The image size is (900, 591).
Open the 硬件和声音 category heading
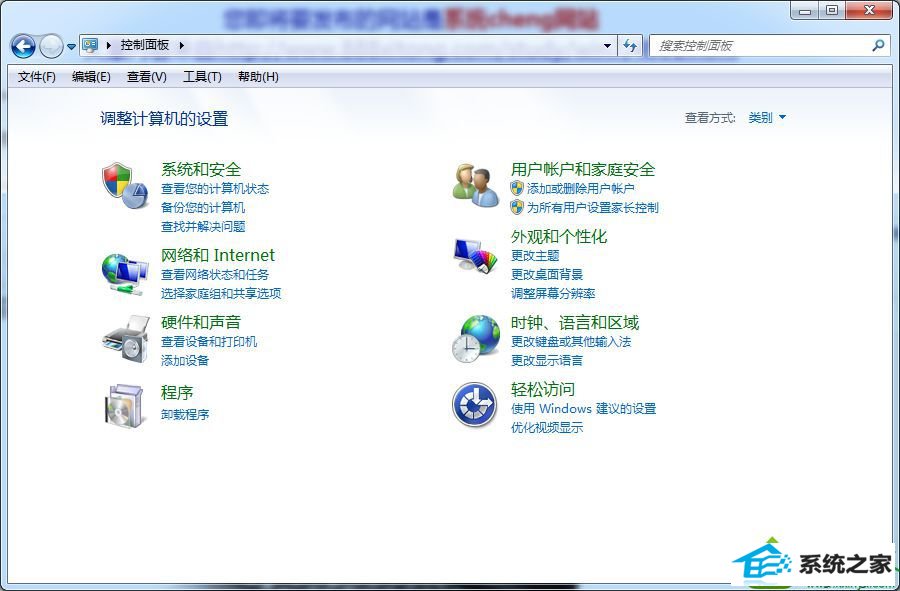pos(201,322)
